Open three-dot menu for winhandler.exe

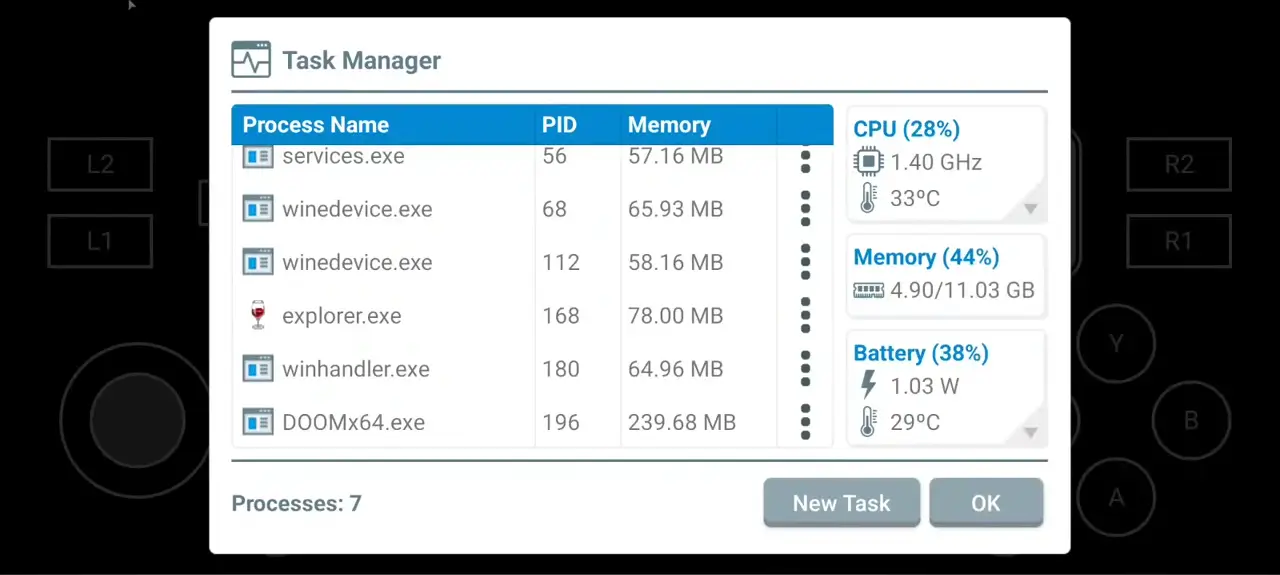805,369
